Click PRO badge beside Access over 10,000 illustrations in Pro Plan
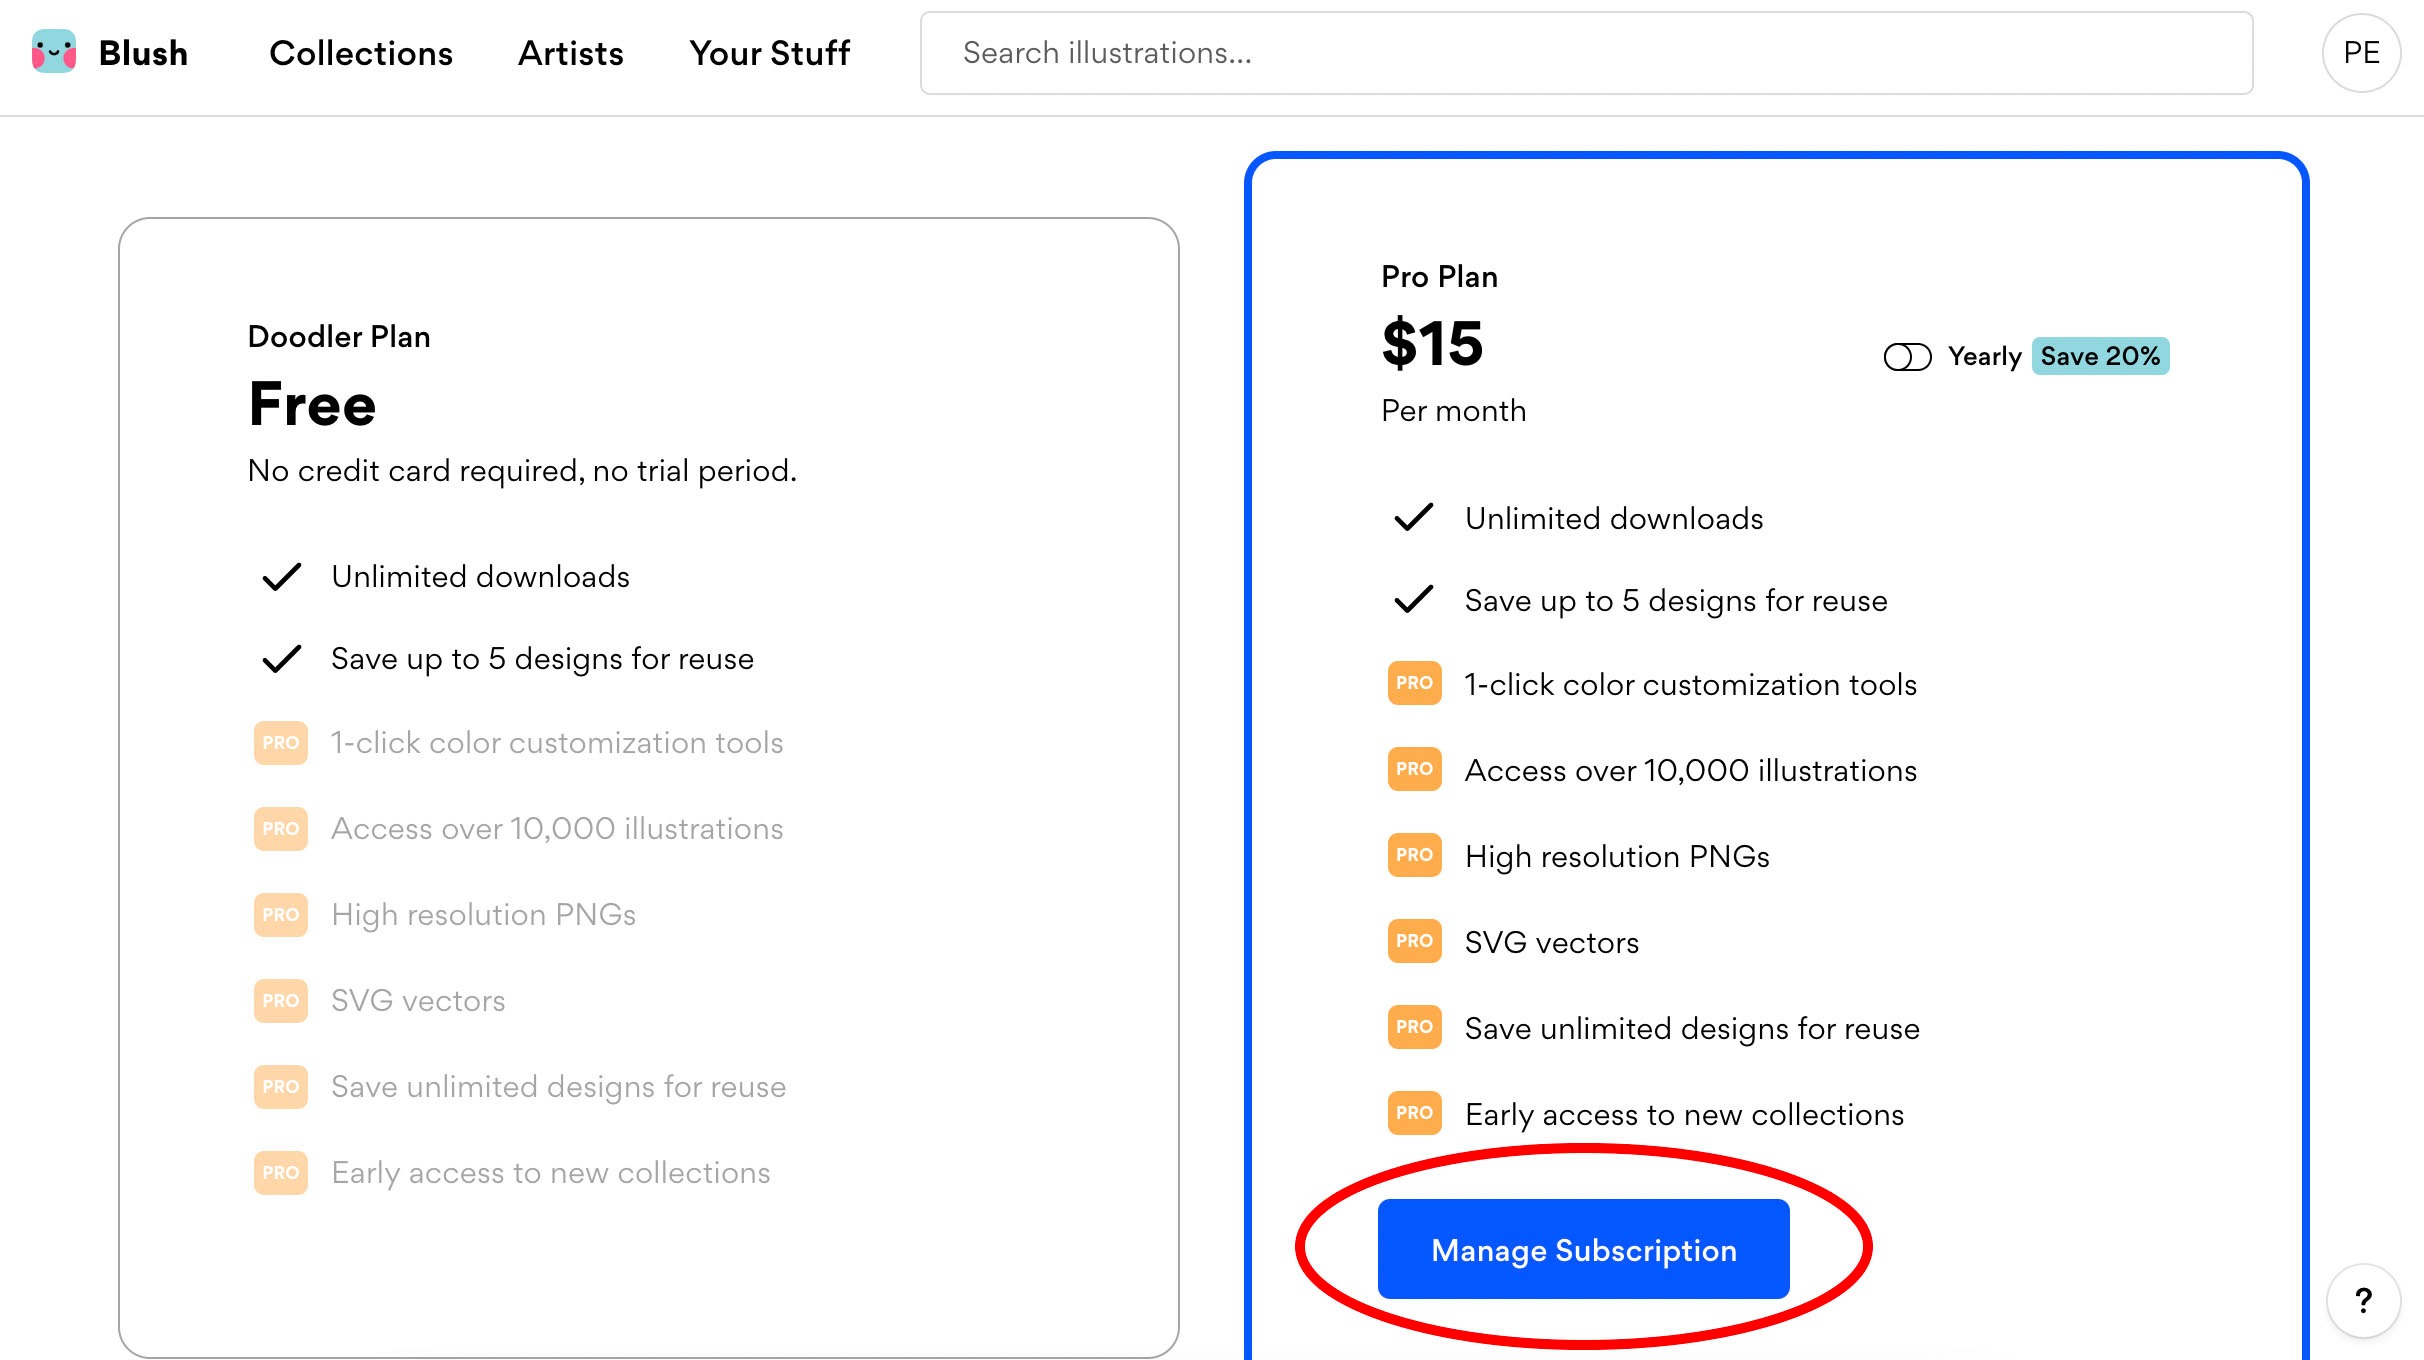The width and height of the screenshot is (2424, 1360). coord(1414,769)
